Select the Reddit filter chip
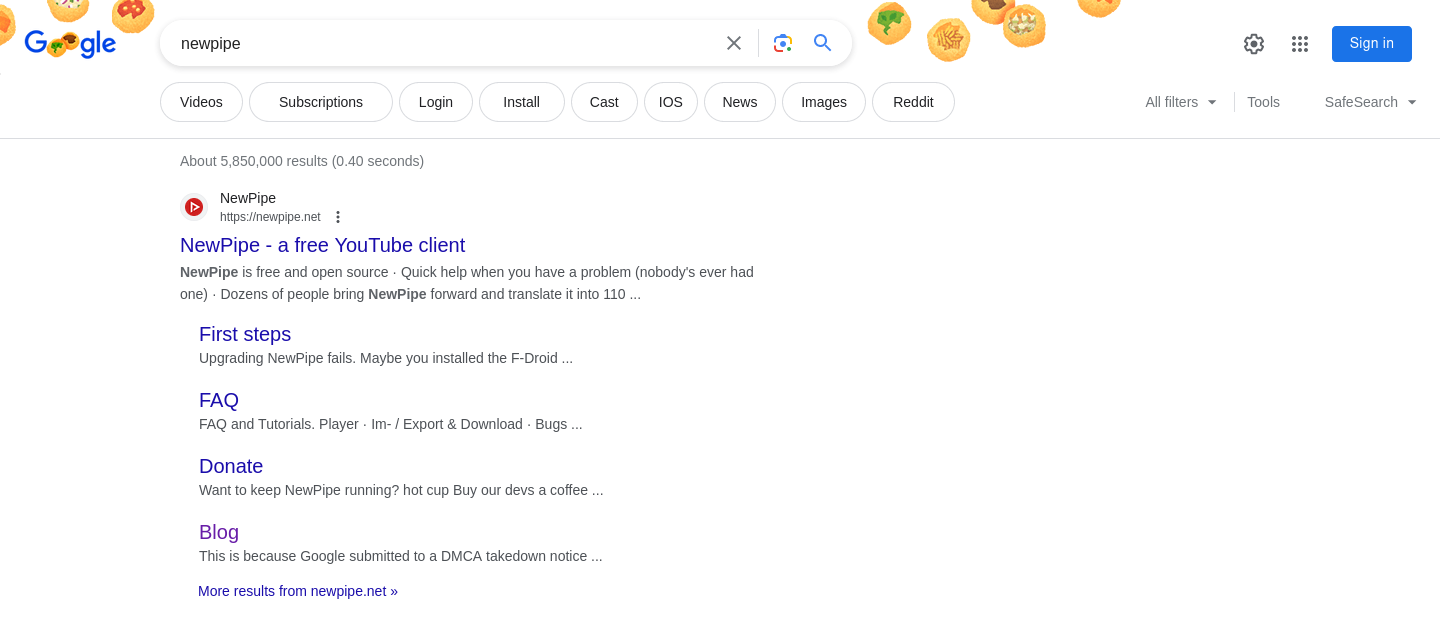Image resolution: width=1440 pixels, height=622 pixels. (913, 102)
